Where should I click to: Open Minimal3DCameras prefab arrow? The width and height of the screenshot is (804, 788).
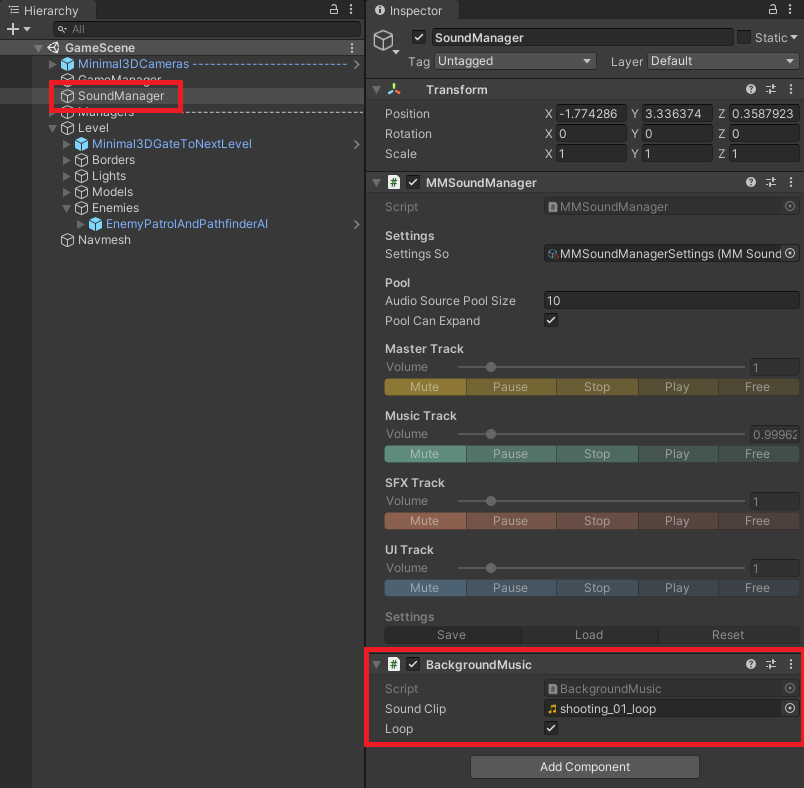pyautogui.click(x=357, y=64)
